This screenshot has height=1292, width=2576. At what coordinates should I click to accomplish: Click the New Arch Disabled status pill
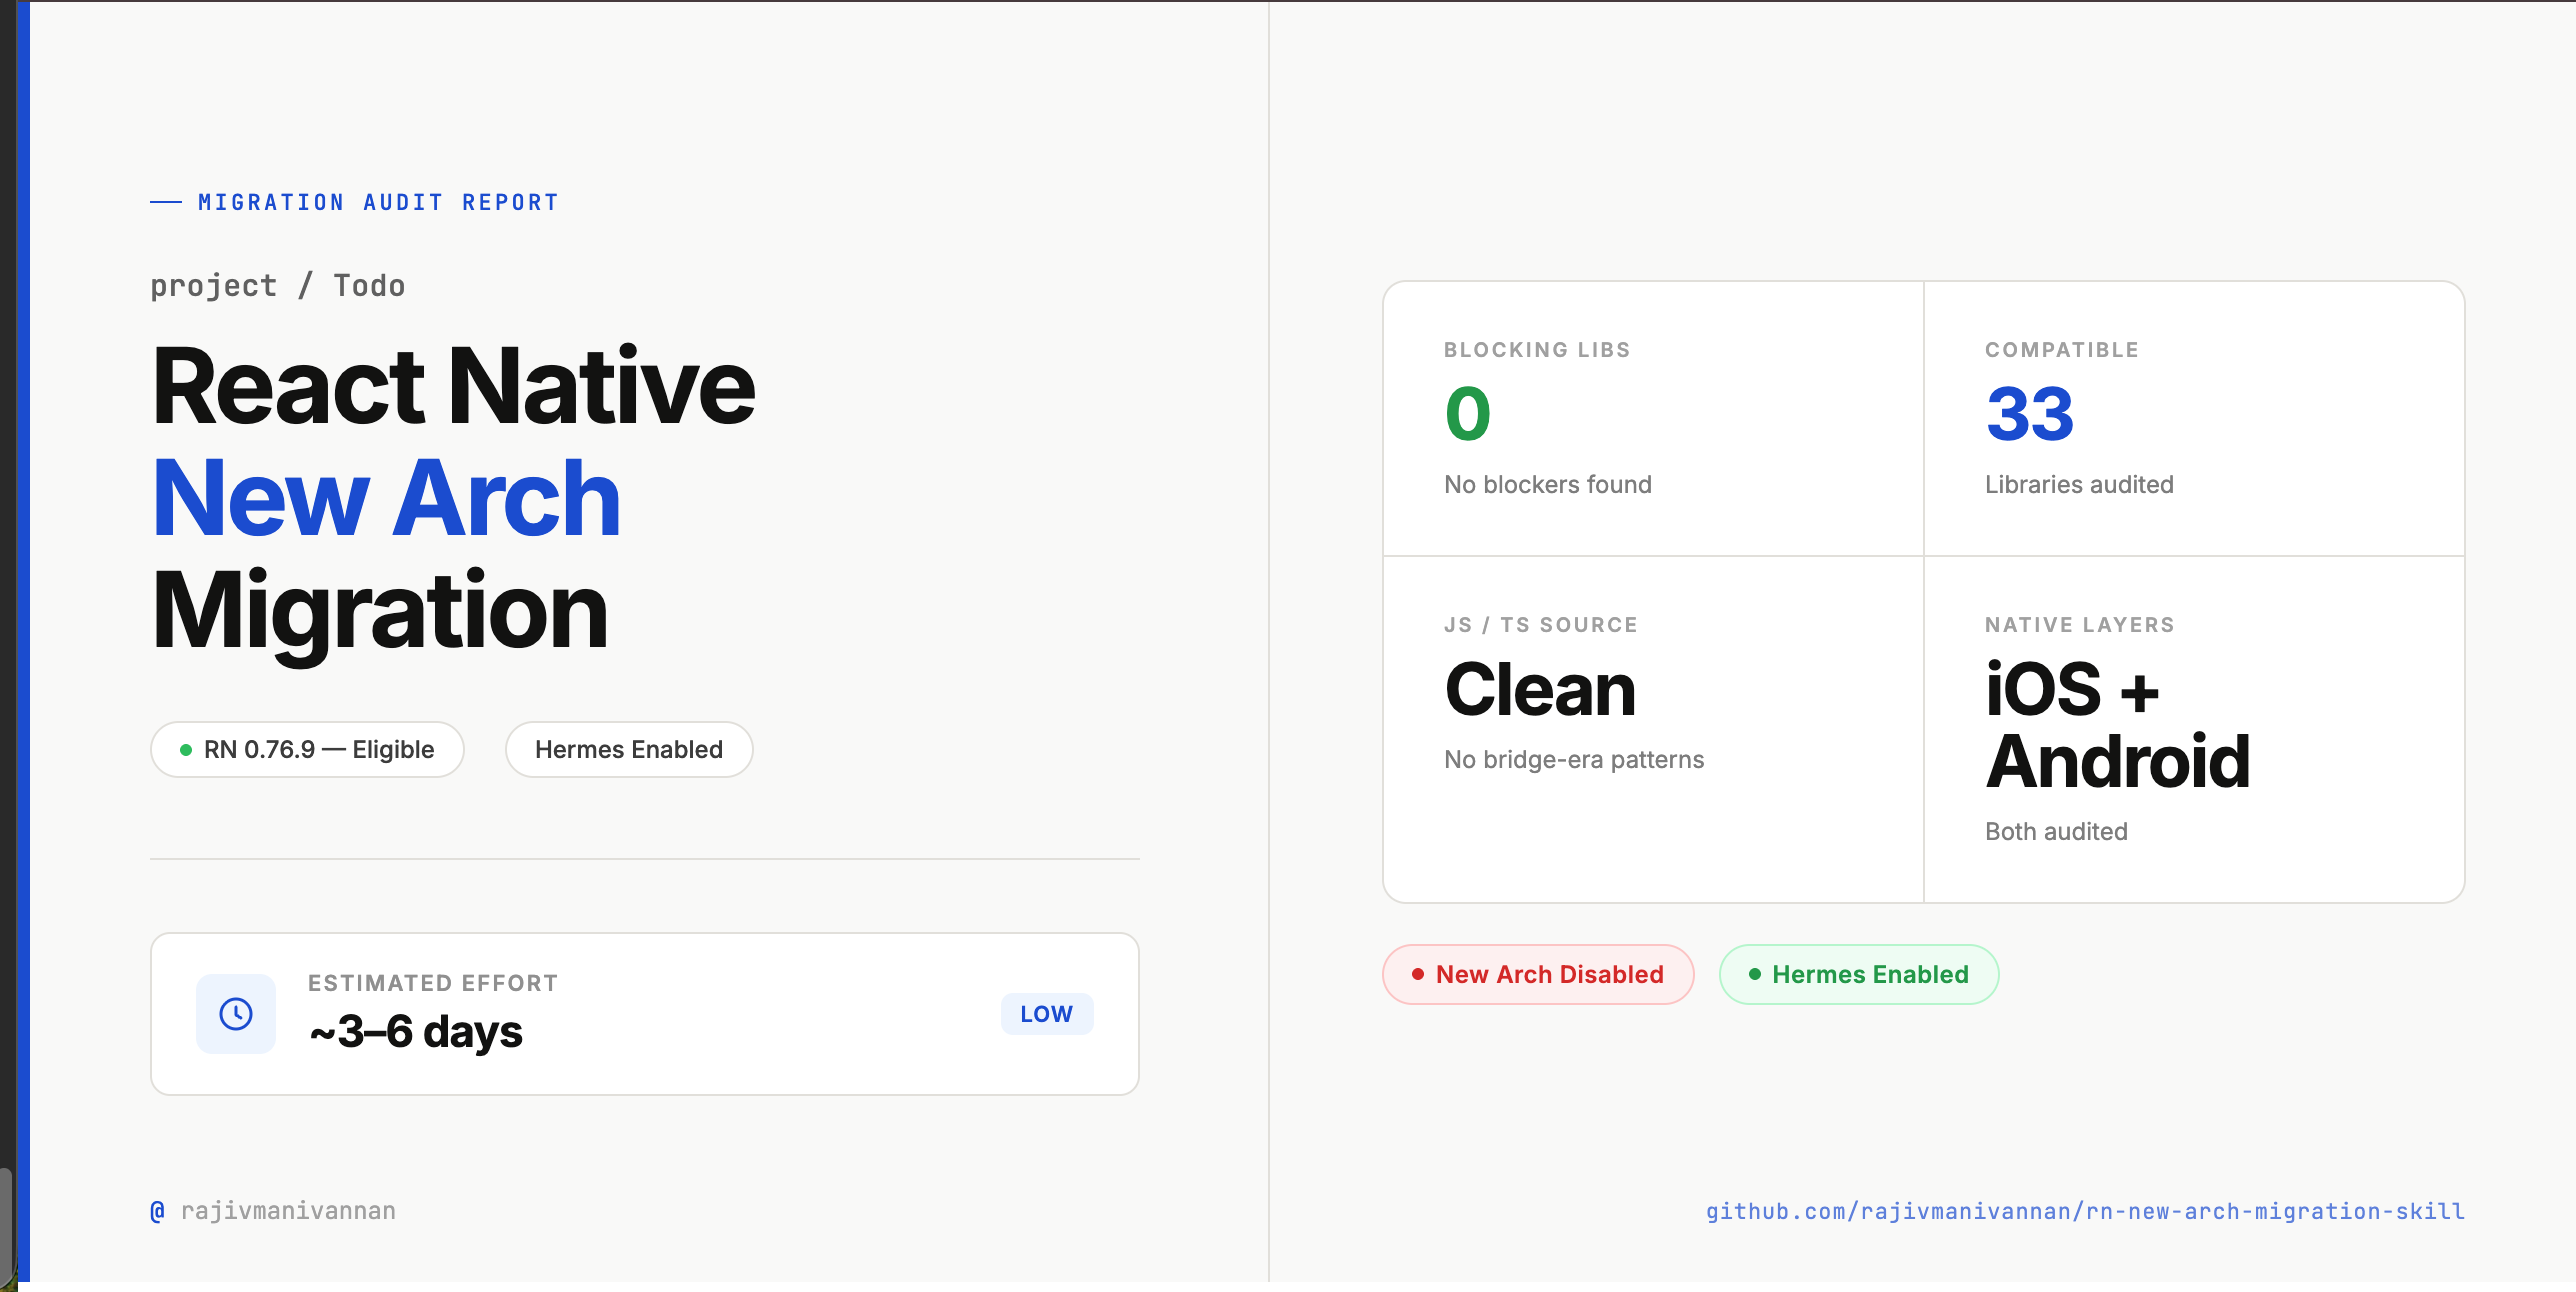tap(1538, 974)
